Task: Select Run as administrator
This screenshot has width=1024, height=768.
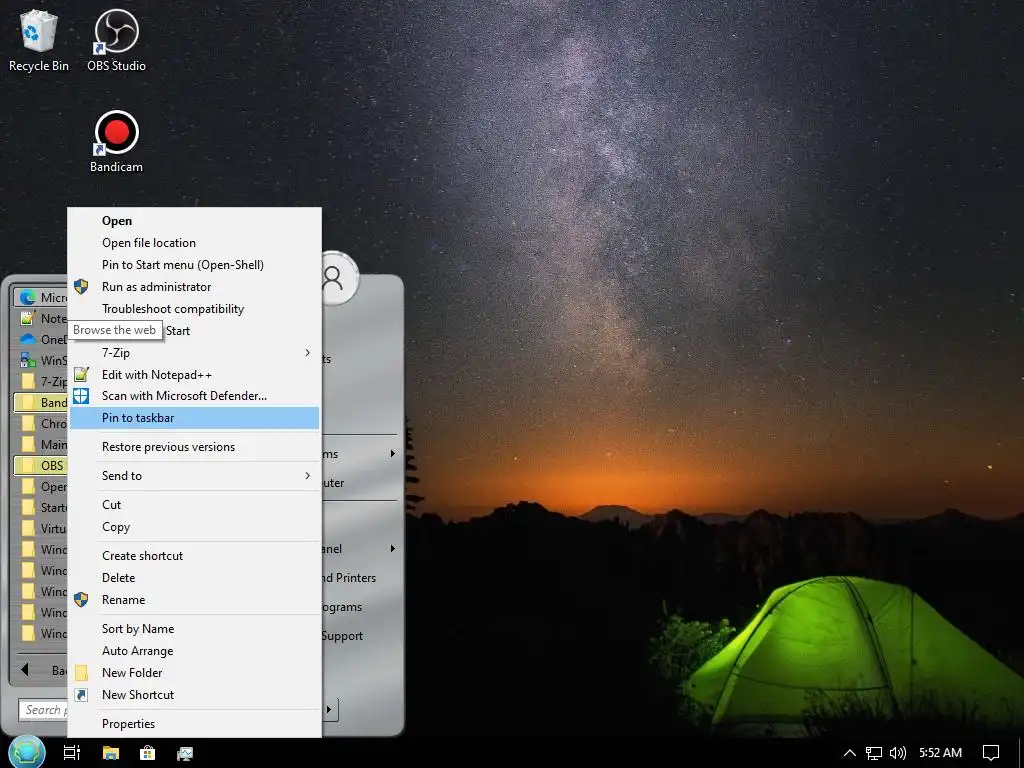Action: click(x=194, y=287)
